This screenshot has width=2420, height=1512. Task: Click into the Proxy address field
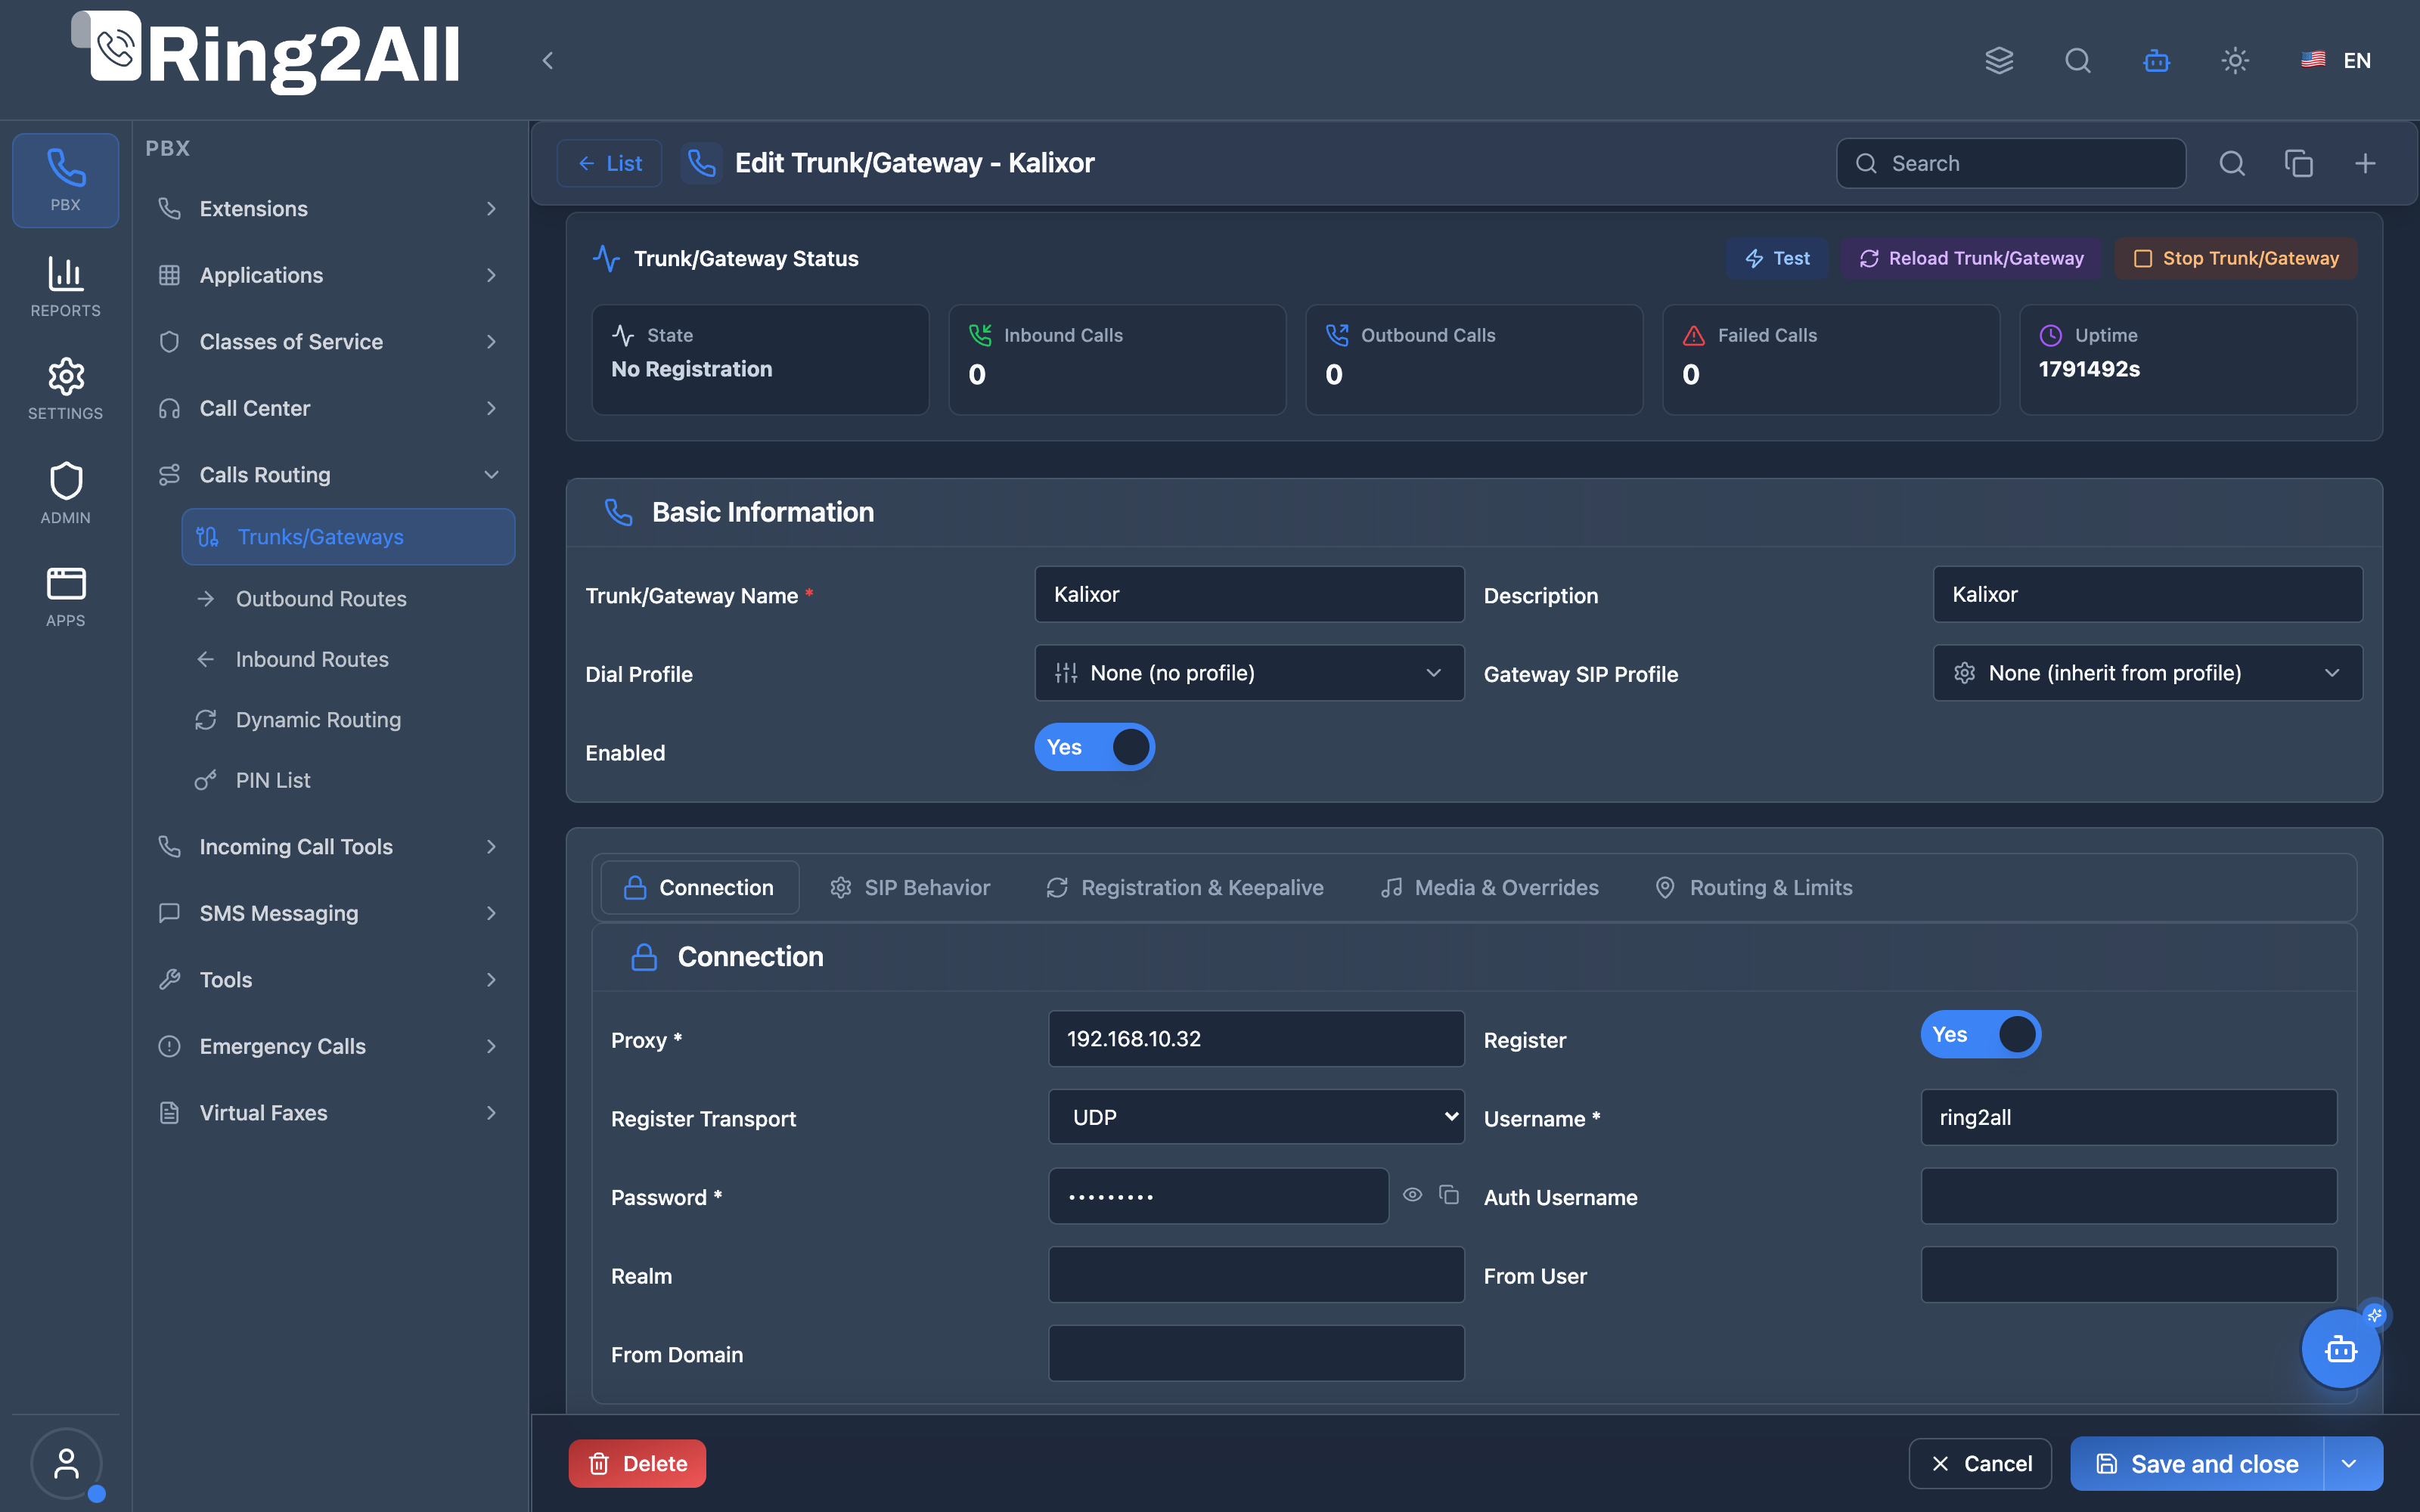point(1256,1039)
